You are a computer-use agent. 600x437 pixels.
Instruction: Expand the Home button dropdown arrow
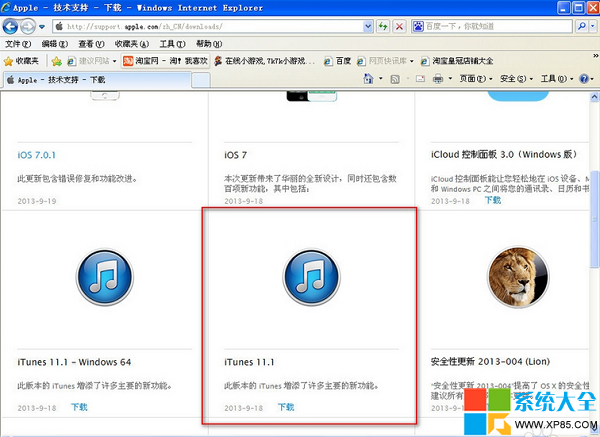click(x=381, y=79)
